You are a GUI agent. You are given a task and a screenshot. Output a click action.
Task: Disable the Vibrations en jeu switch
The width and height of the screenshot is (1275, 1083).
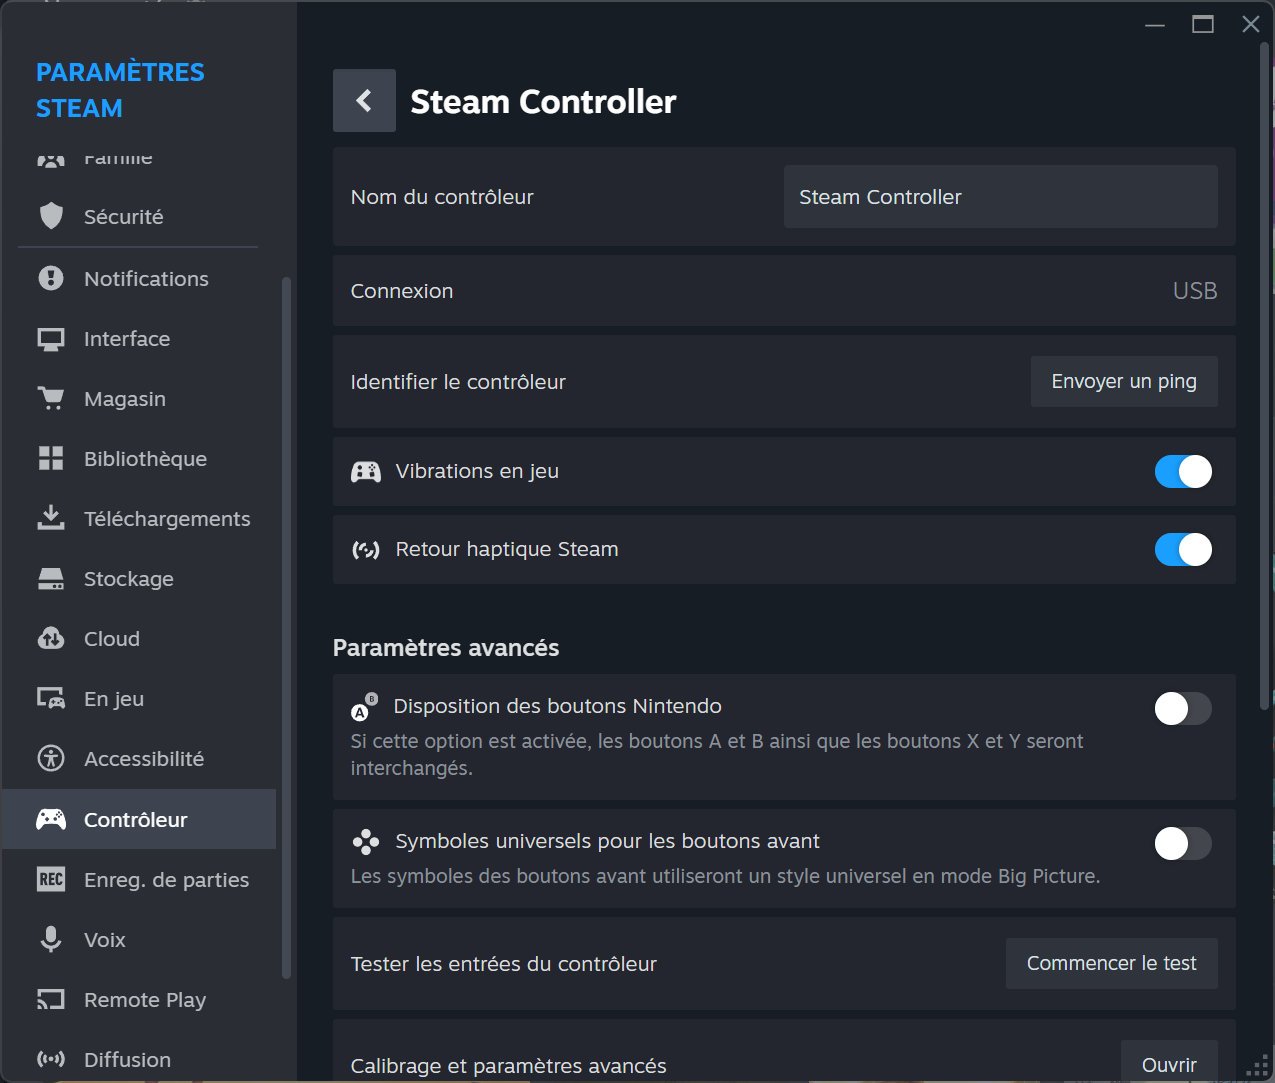1183,471
